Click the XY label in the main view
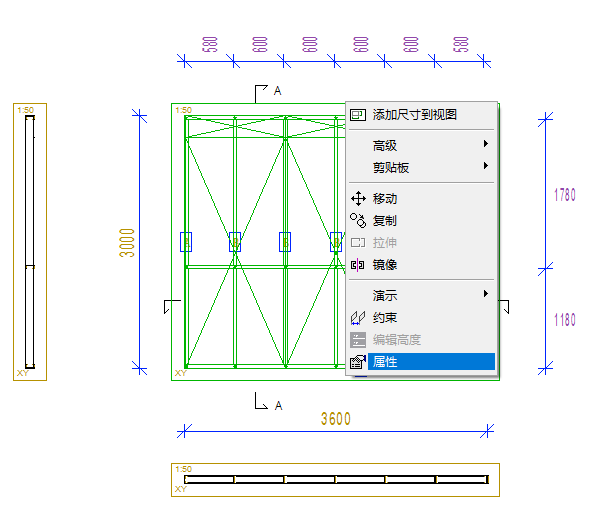Image resolution: width=592 pixels, height=515 pixels. [180, 373]
